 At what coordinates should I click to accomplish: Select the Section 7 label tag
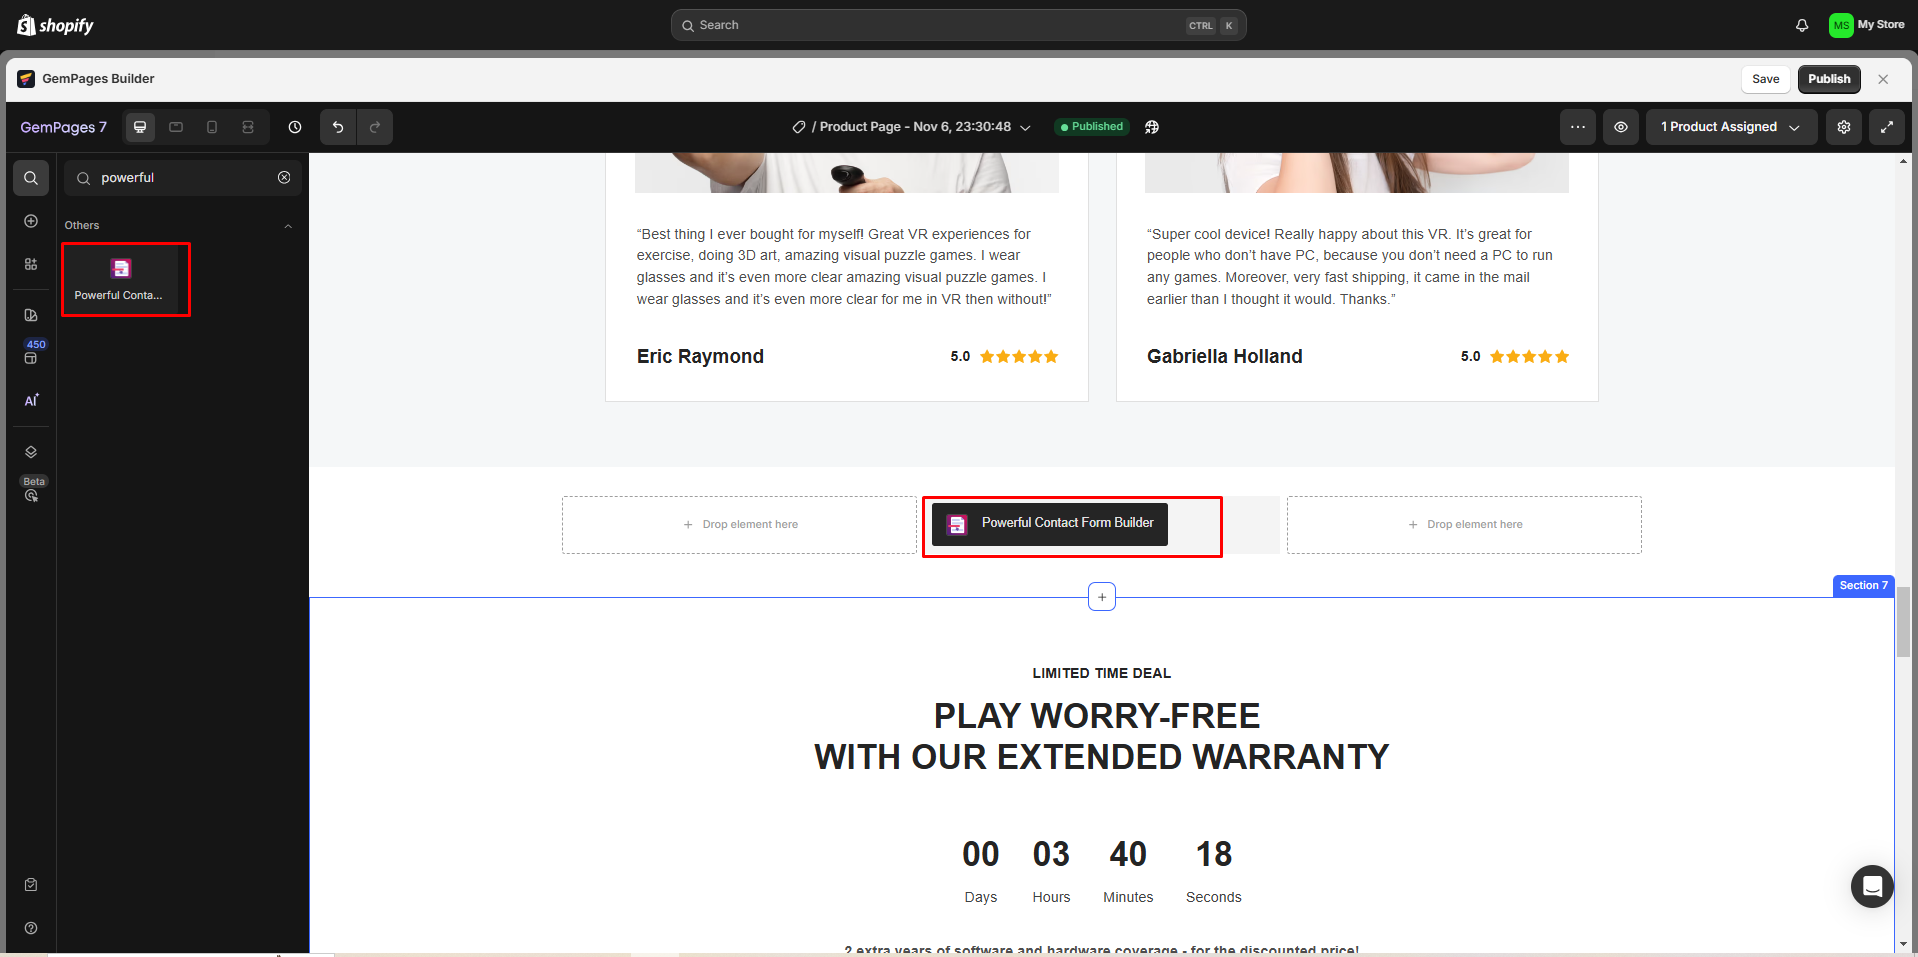click(x=1863, y=586)
